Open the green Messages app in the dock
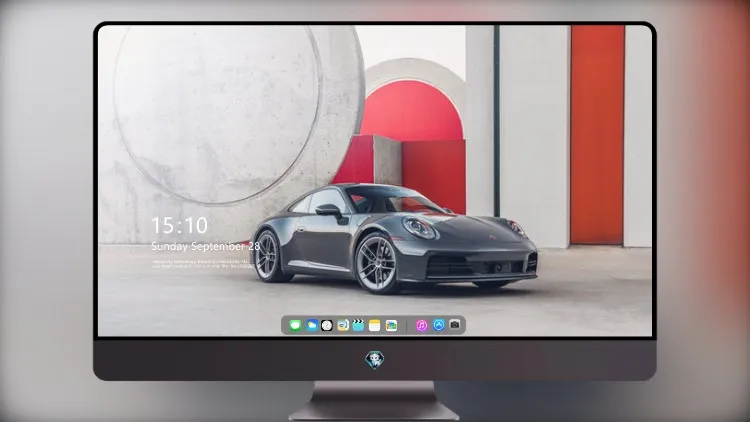 295,325
